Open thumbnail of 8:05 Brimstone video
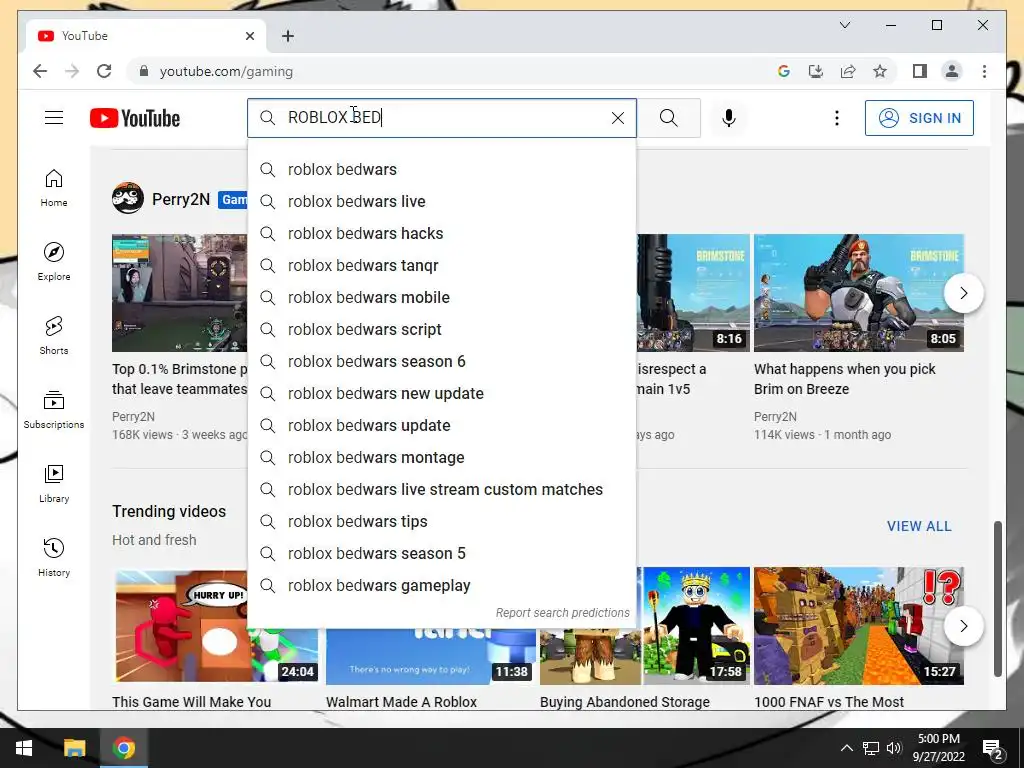The image size is (1024, 768). (x=859, y=293)
